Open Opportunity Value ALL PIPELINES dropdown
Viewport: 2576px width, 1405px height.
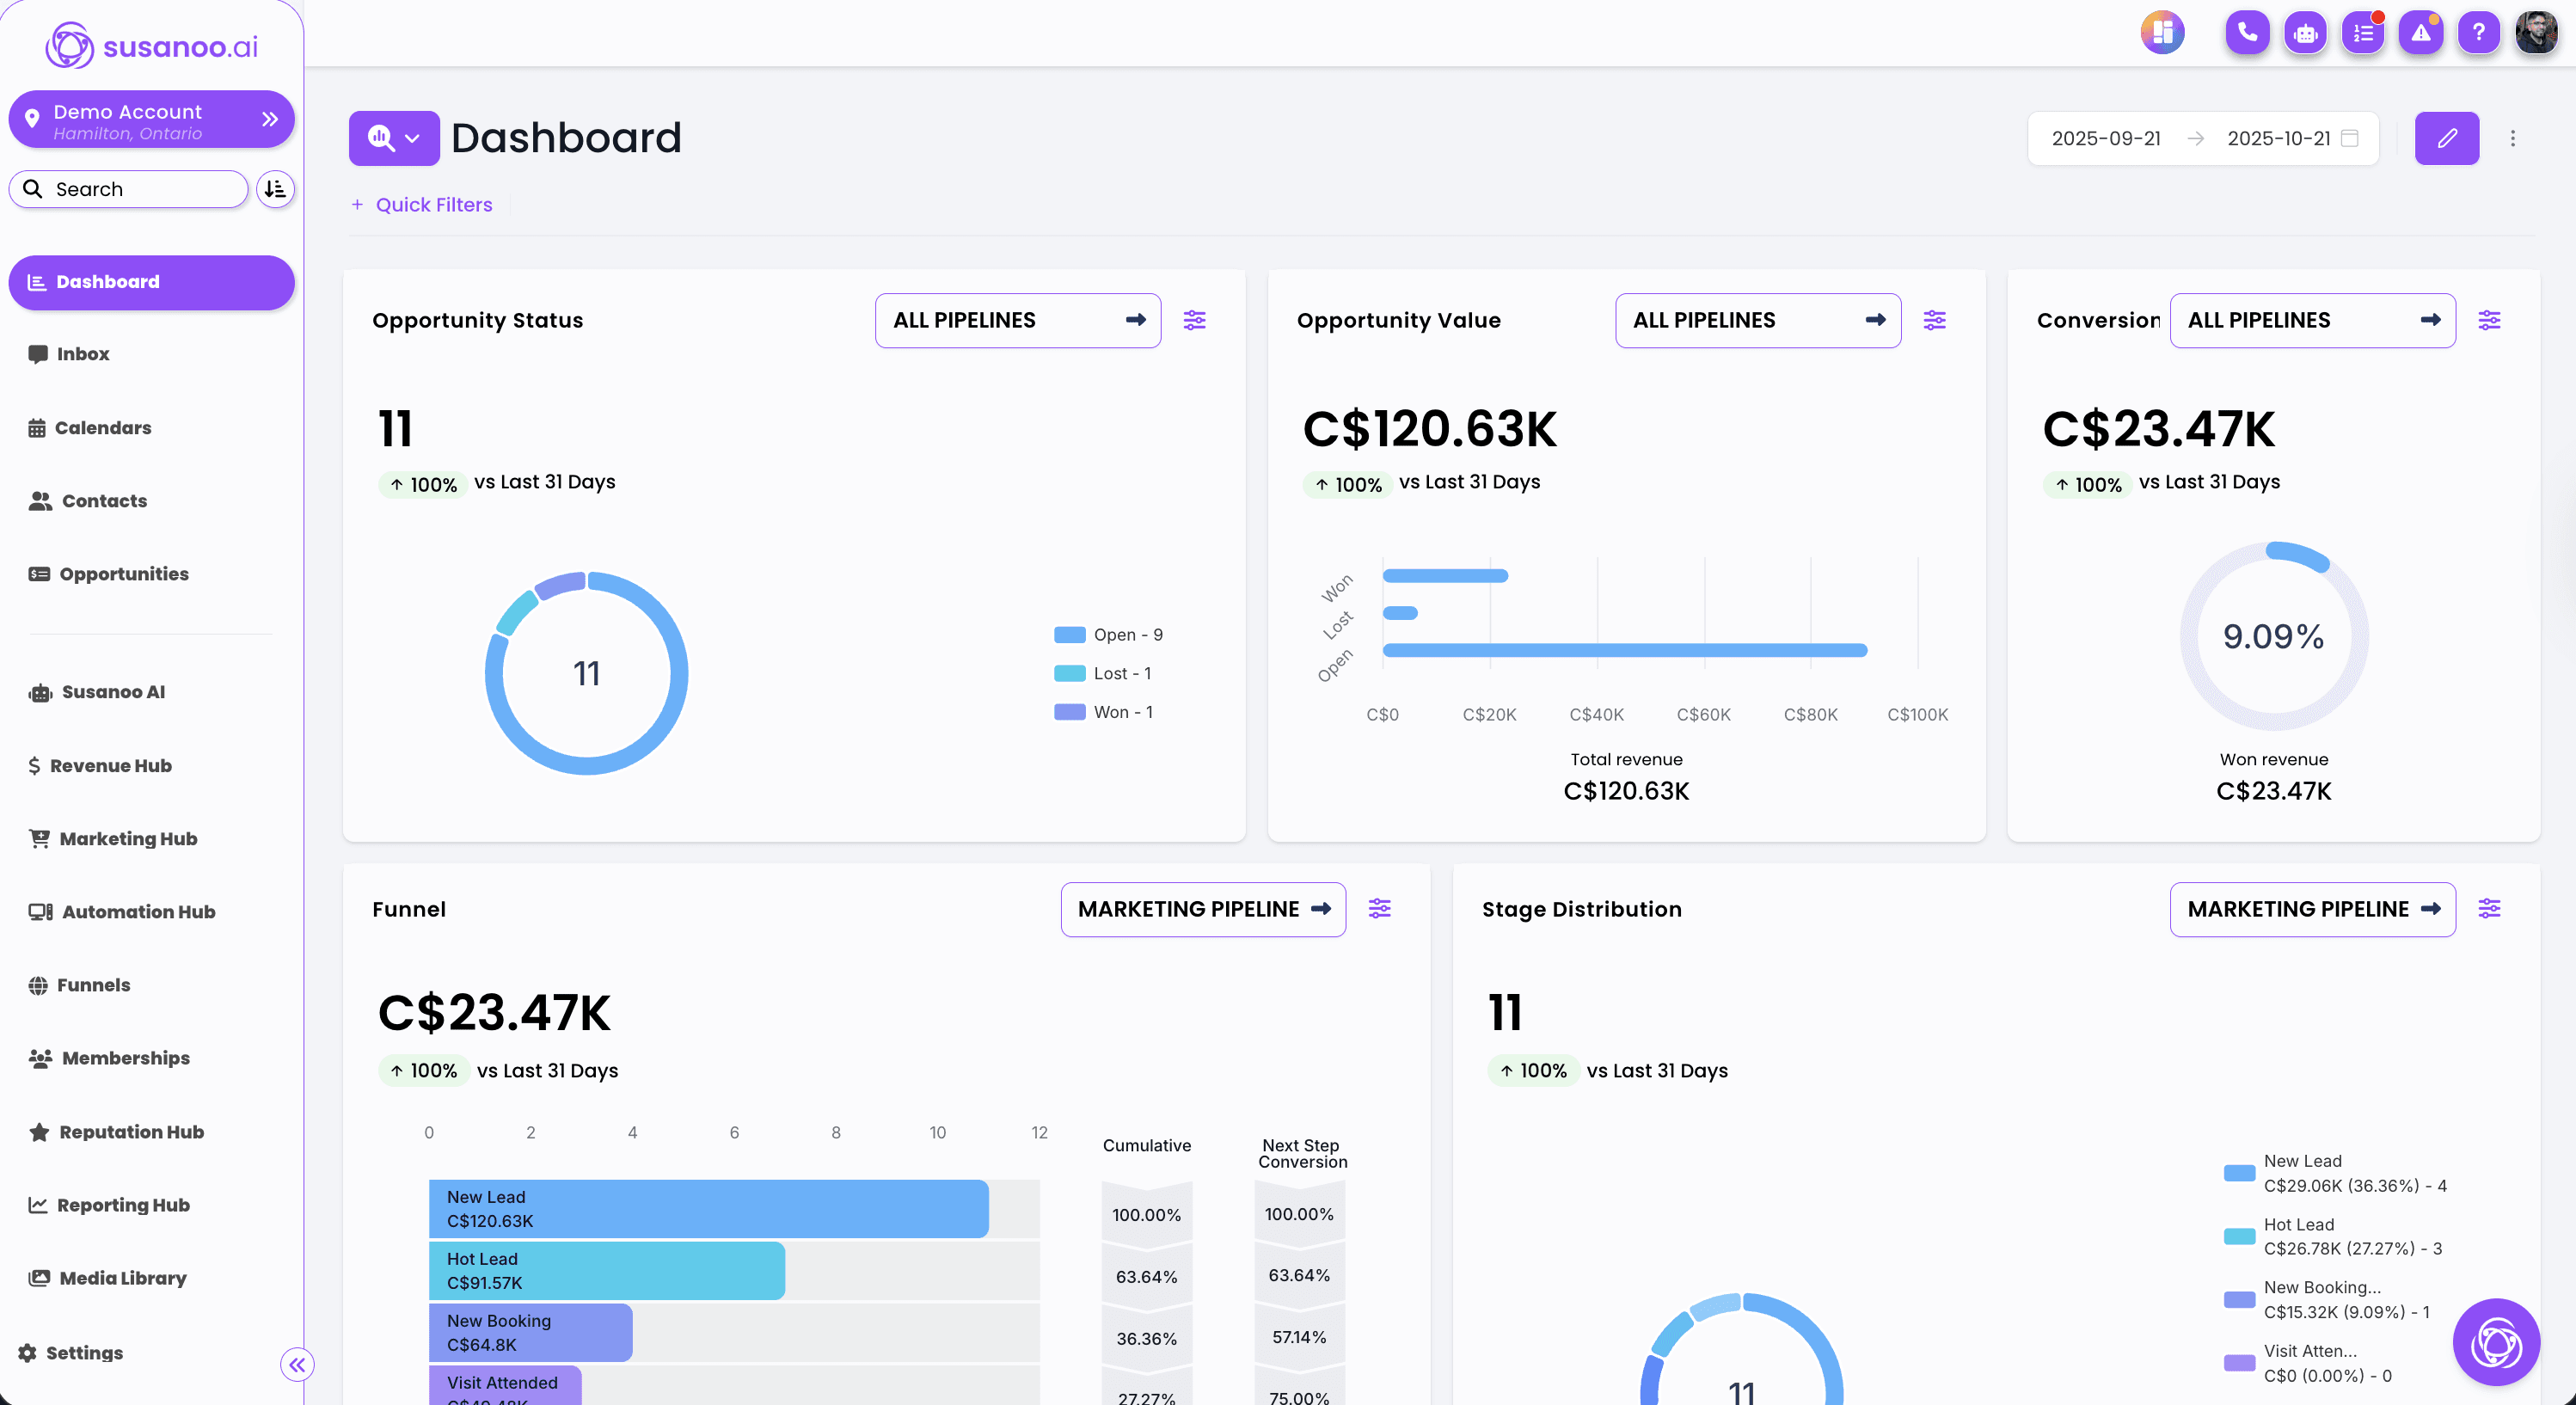[1757, 320]
